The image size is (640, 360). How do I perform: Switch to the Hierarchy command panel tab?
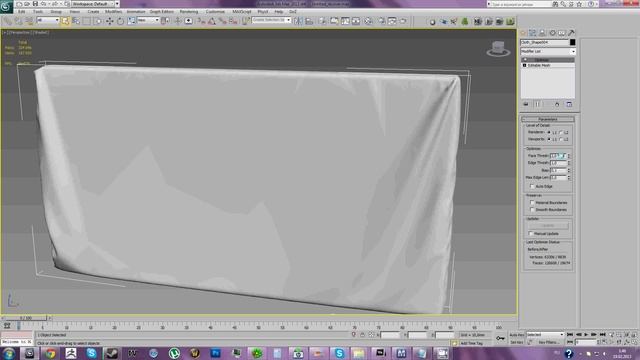coord(542,33)
